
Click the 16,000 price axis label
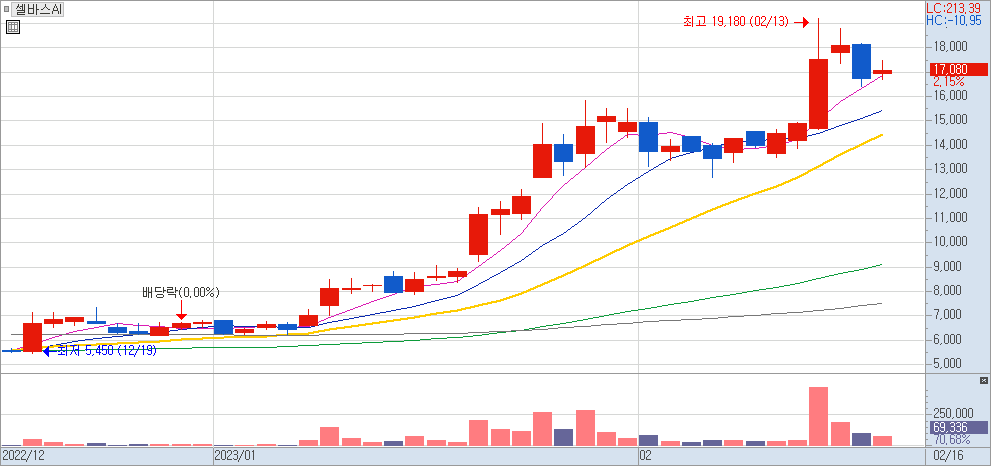click(x=949, y=96)
